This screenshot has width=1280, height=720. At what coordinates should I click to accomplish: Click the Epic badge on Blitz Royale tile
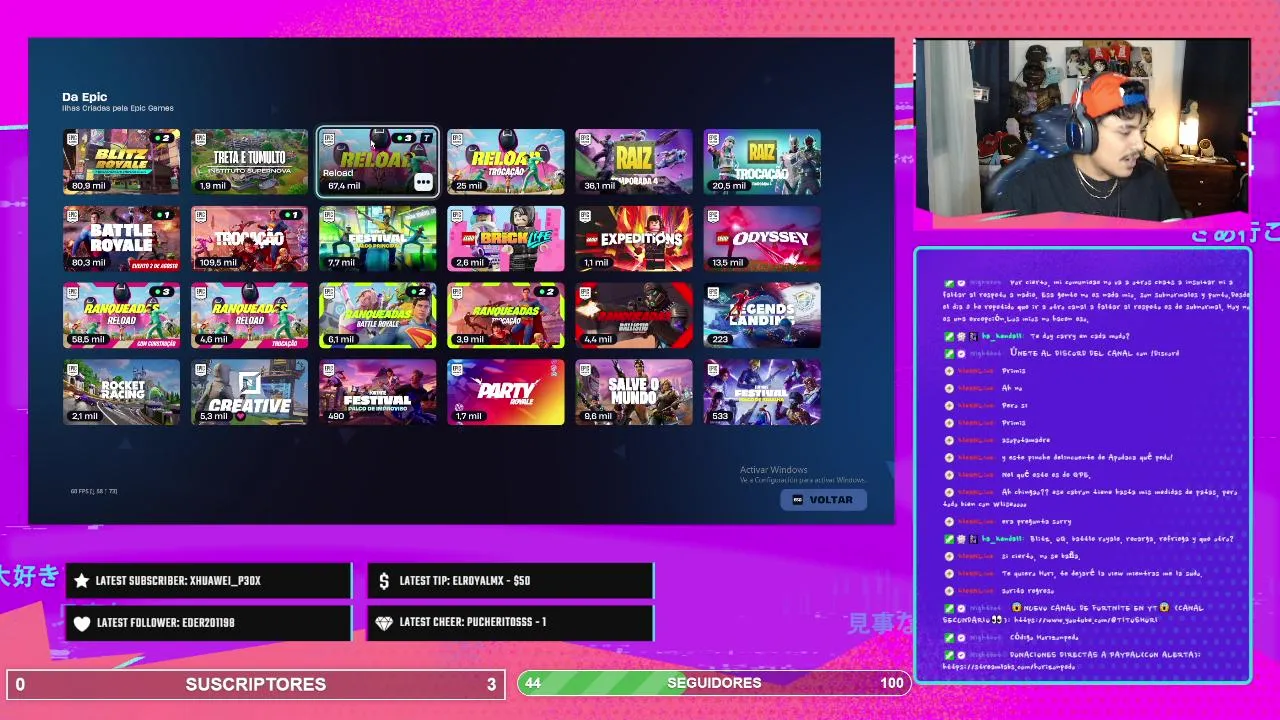click(x=72, y=139)
